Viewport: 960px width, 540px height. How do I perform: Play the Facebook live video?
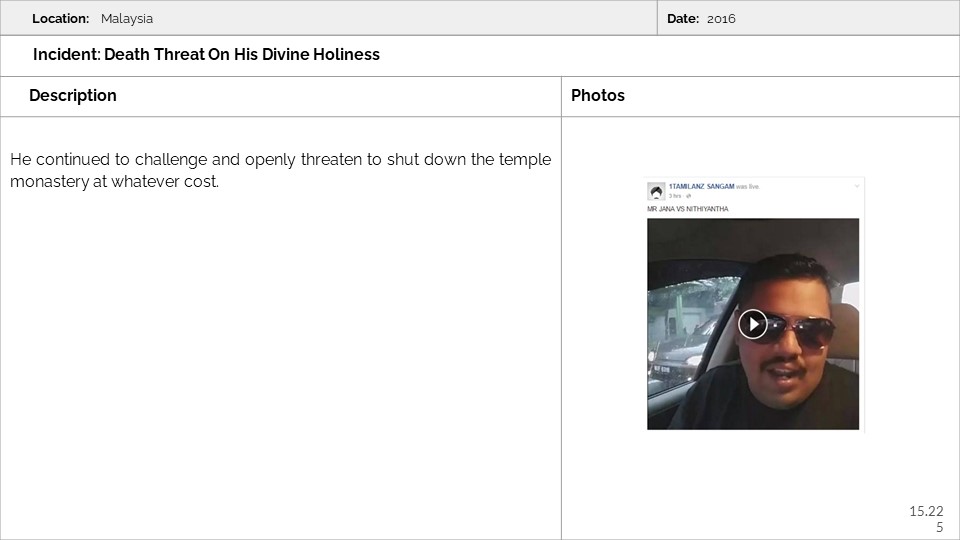click(x=753, y=324)
